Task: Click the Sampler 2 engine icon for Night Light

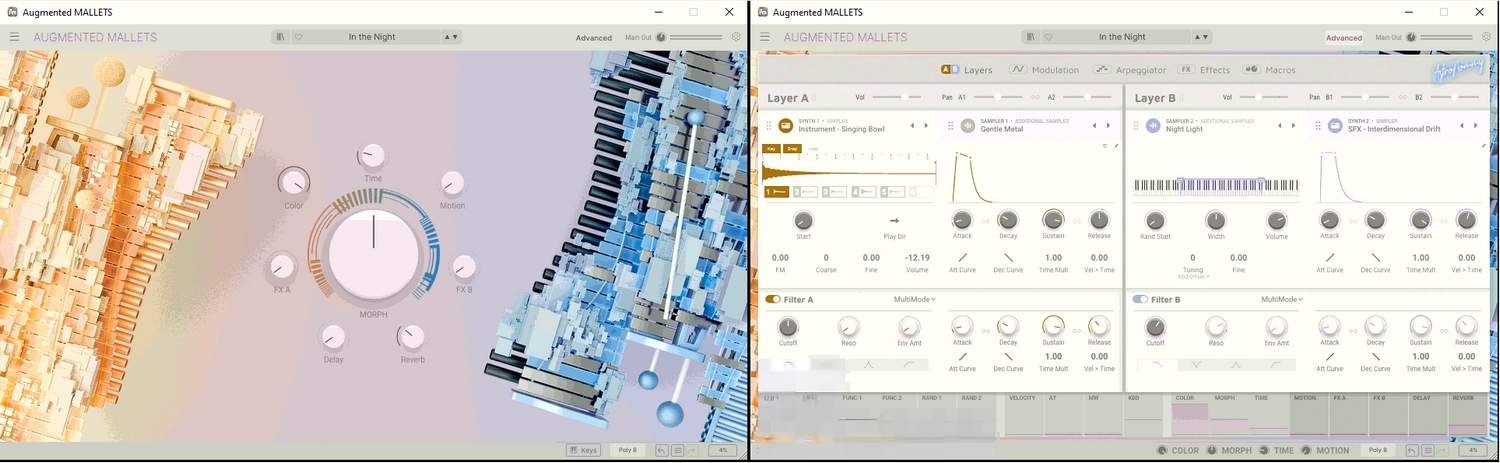Action: tap(1153, 125)
